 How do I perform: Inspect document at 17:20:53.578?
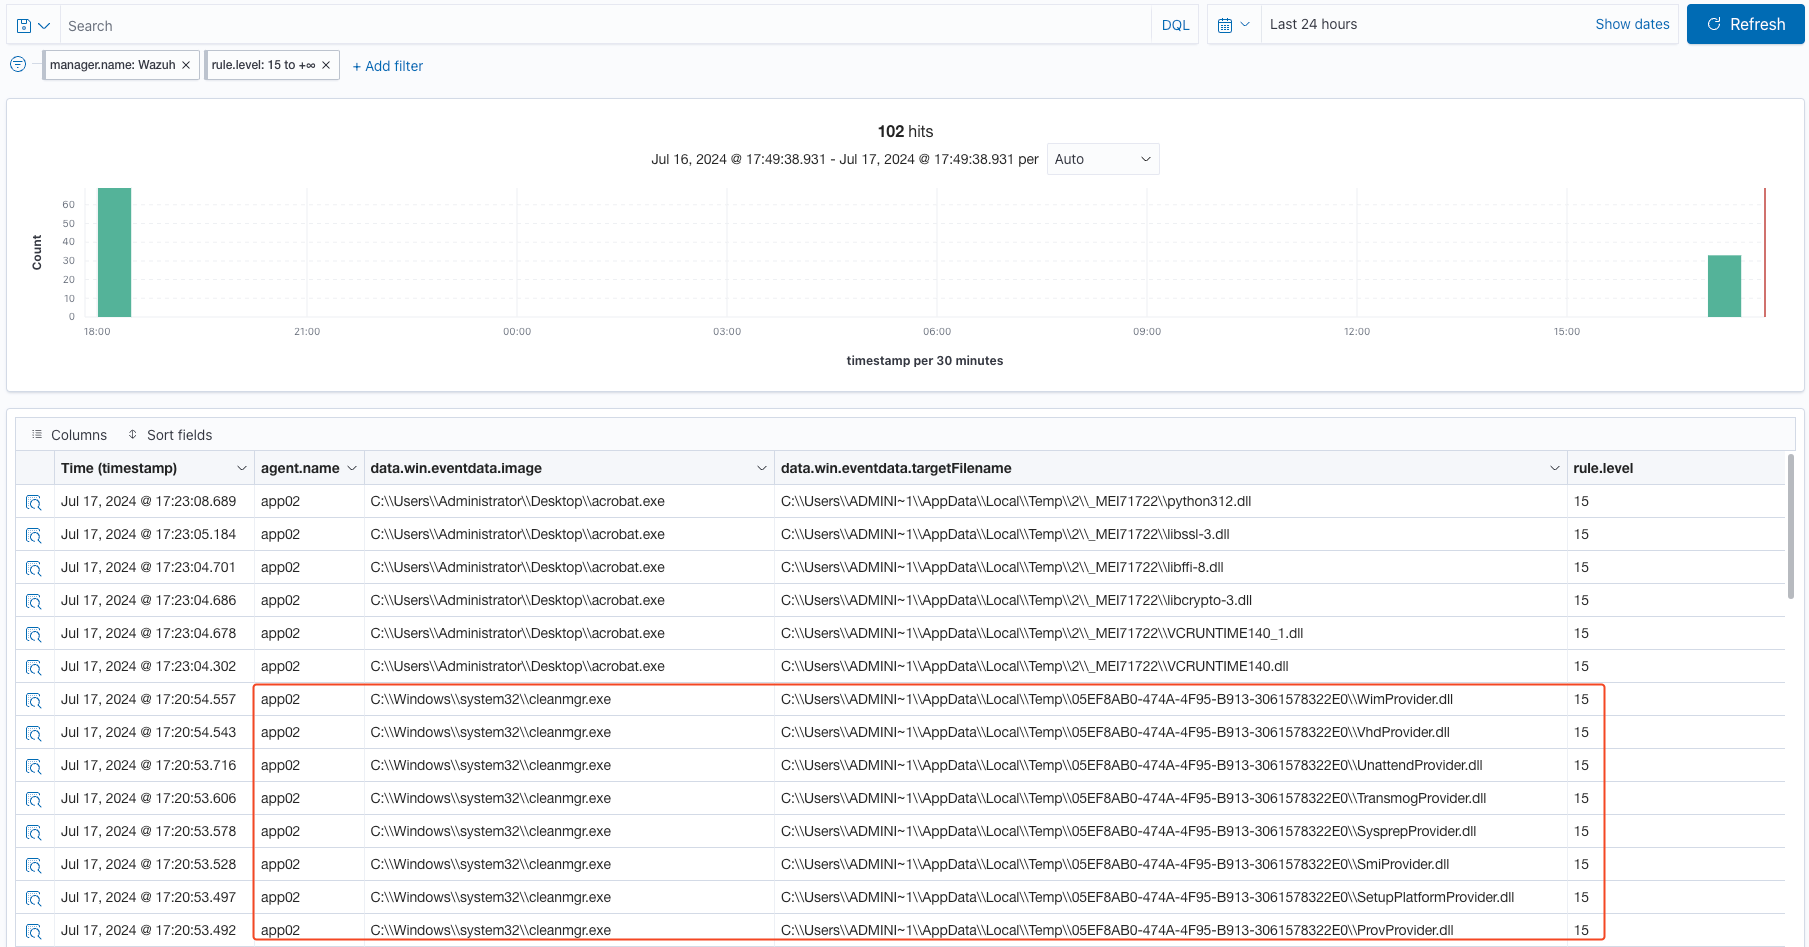click(x=34, y=832)
